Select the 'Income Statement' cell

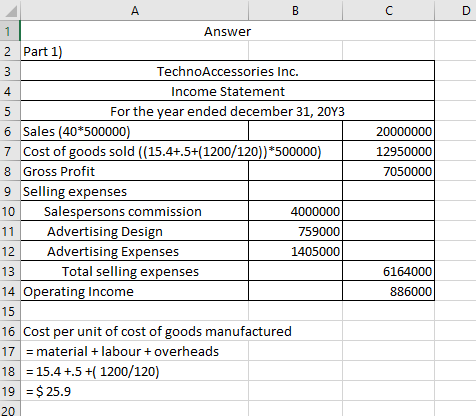click(228, 91)
